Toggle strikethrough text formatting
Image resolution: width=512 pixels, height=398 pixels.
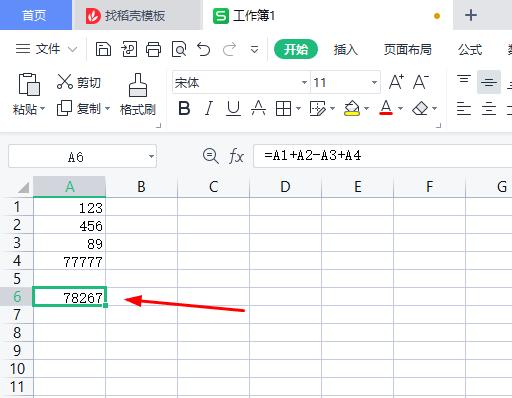[x=258, y=108]
